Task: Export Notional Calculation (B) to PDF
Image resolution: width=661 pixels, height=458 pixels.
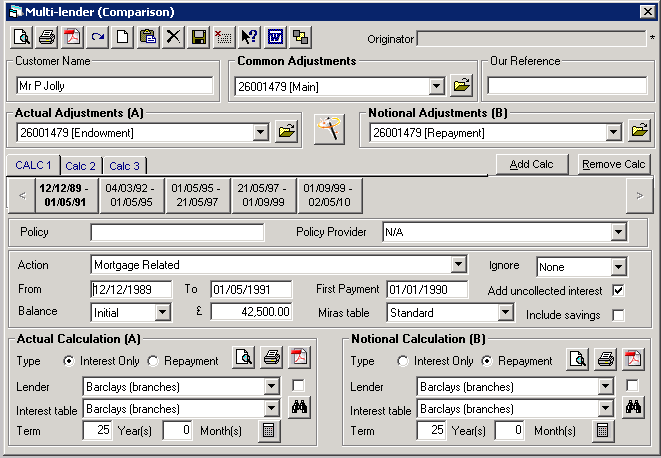Action: [633, 359]
